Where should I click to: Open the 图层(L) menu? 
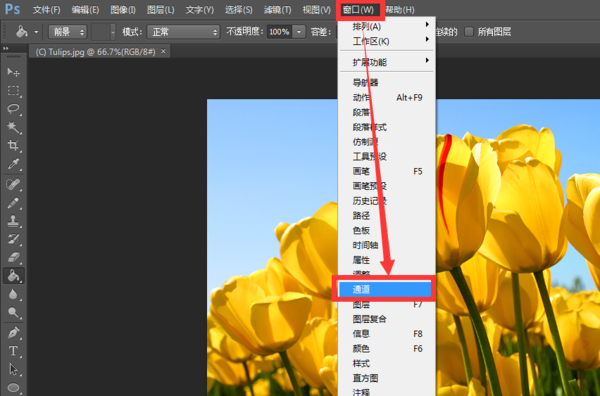pos(161,10)
